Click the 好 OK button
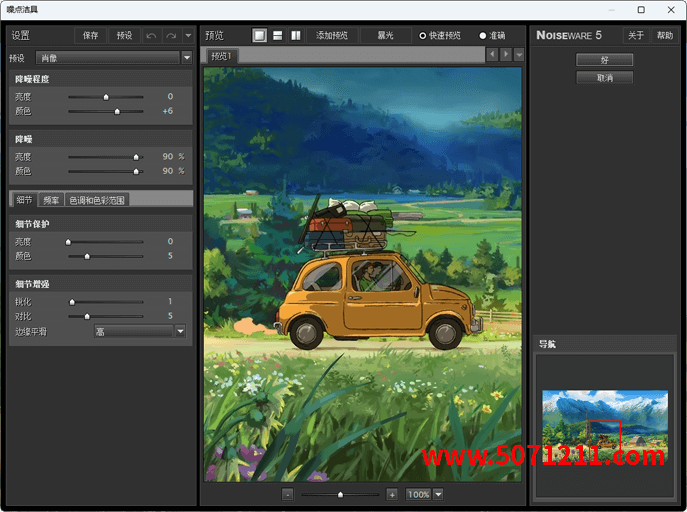This screenshot has width=687, height=512. (604, 60)
